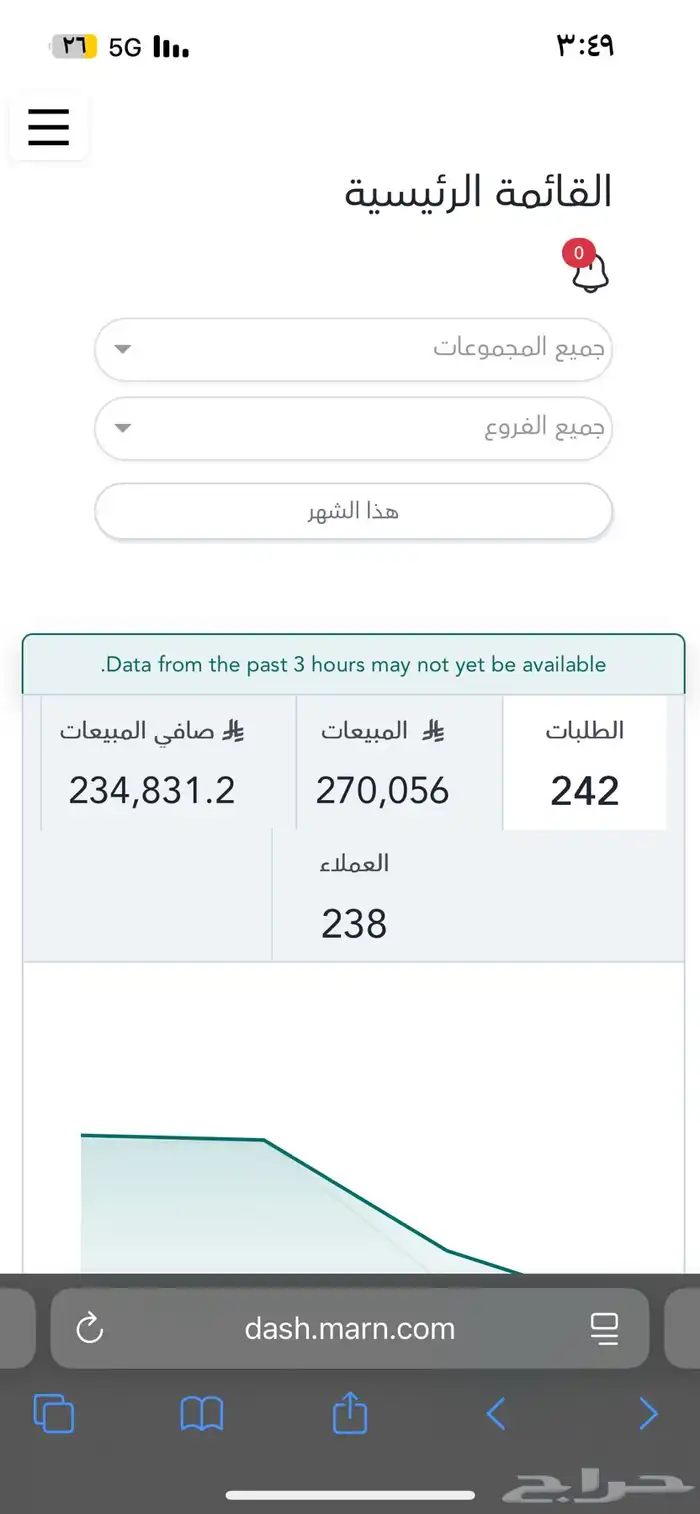This screenshot has height=1514, width=700.
Task: Select the المبيعات stats tab
Action: coord(383,763)
